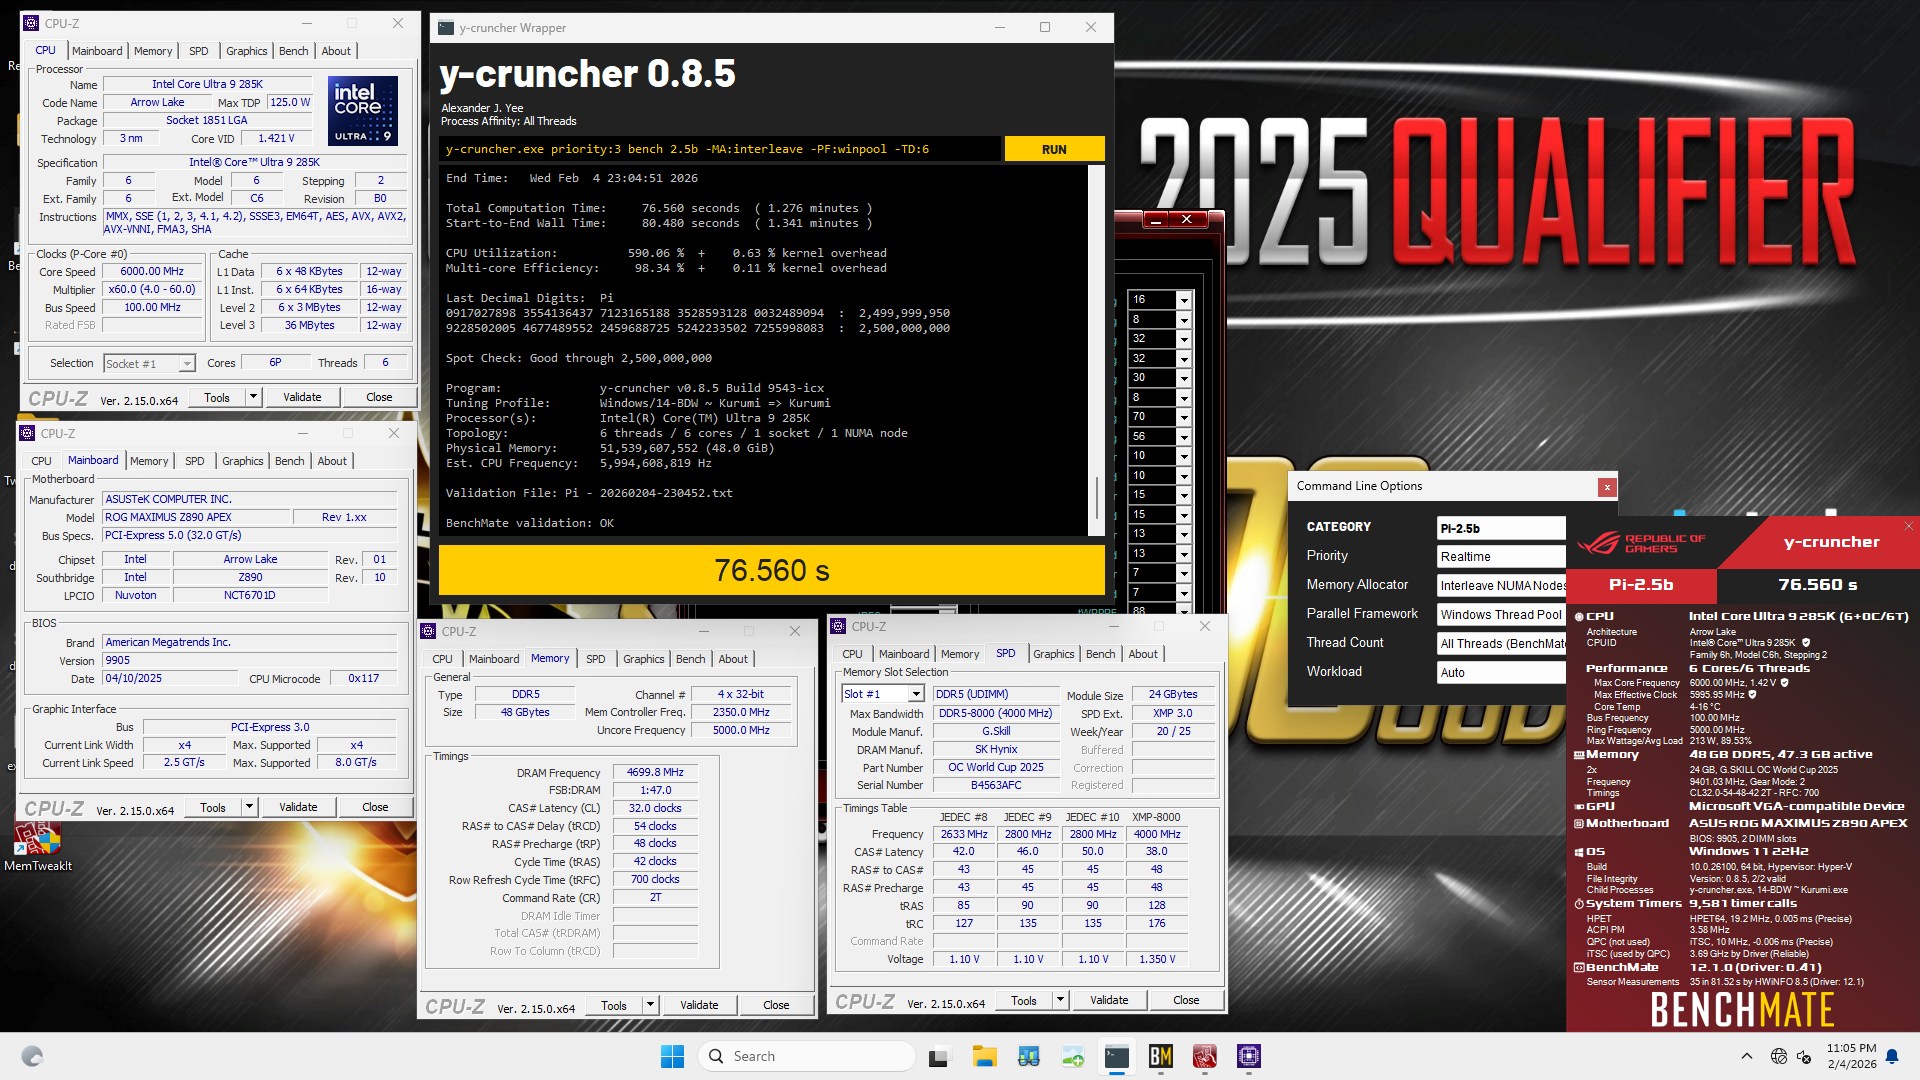
Task: Click the purple CPU-Z taskbar icon
Action: tap(1249, 1056)
